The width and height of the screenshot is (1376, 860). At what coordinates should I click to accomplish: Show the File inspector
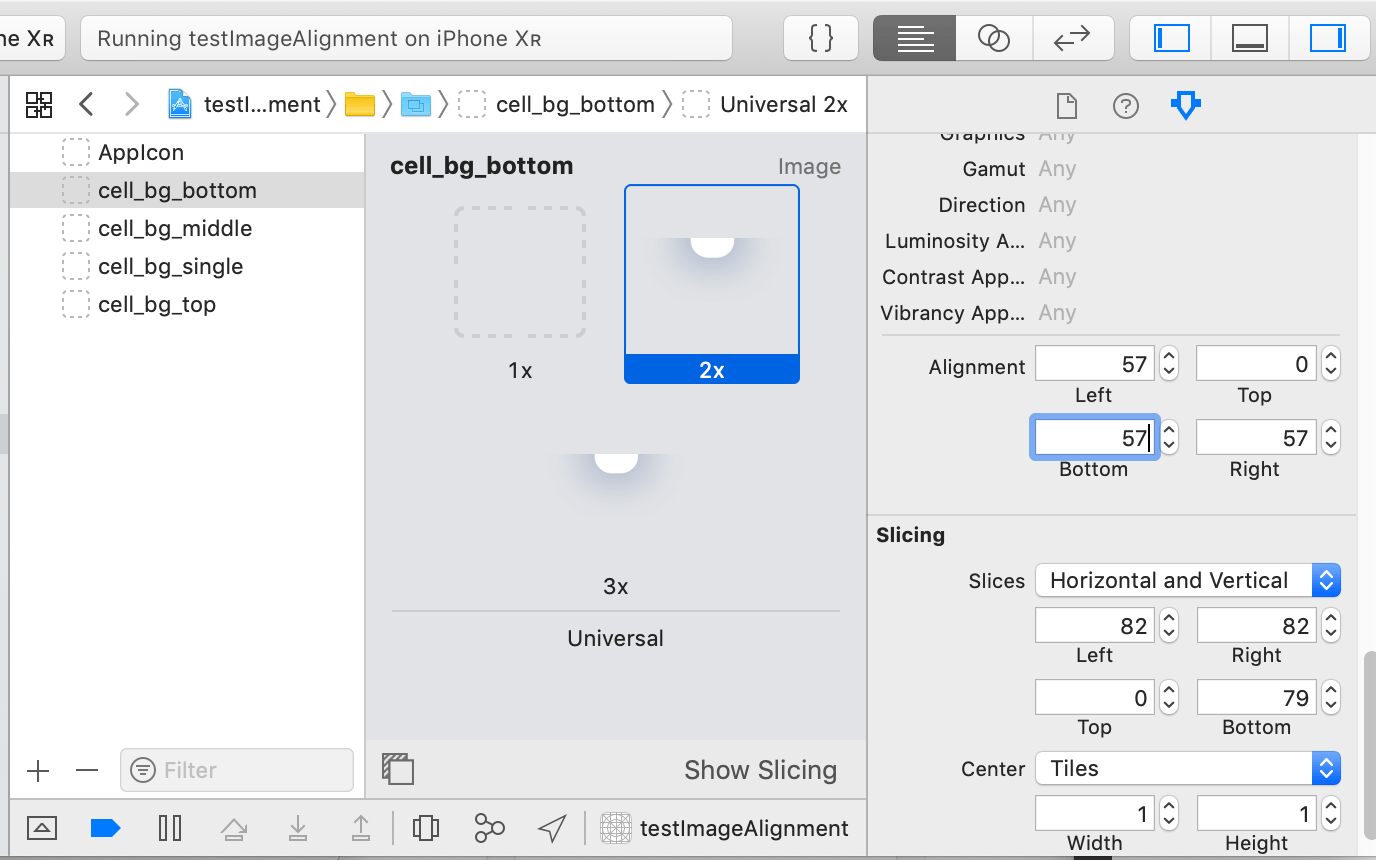pos(1066,106)
